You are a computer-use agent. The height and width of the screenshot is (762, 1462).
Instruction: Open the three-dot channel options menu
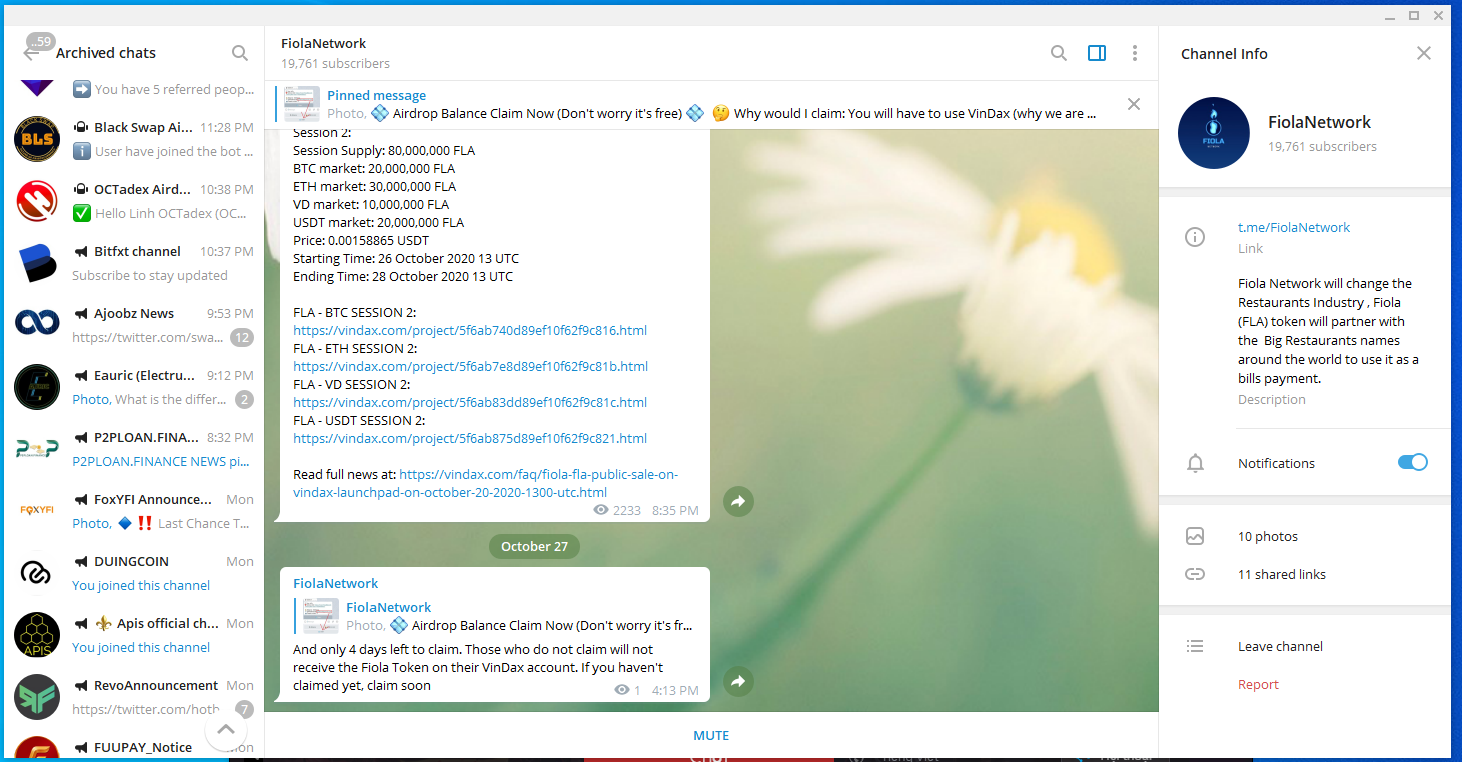click(x=1135, y=53)
